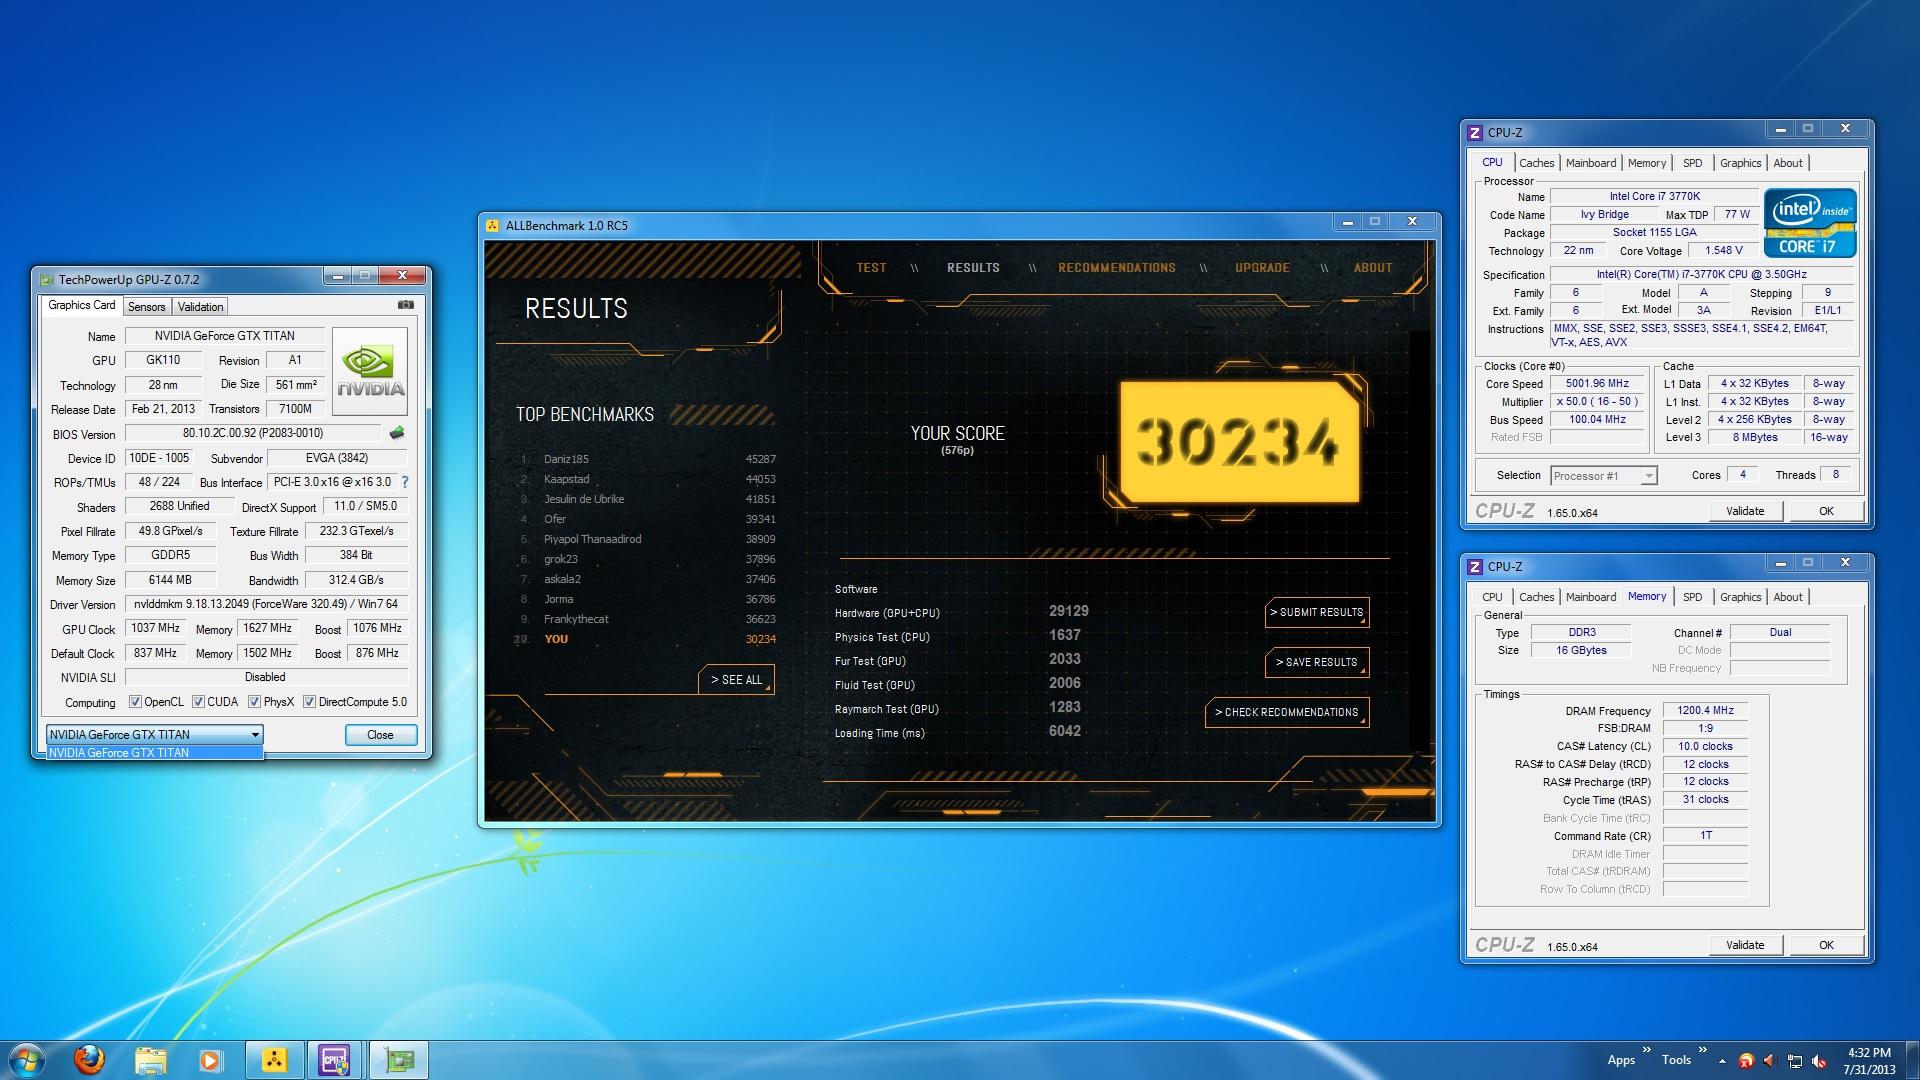Click the SAVE RESULTS button
The image size is (1920, 1080).
coord(1316,662)
